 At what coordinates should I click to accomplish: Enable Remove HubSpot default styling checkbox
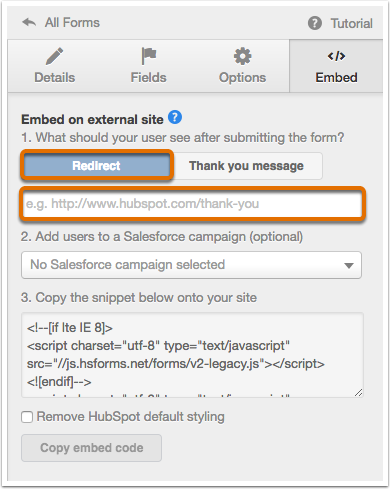tap(27, 417)
